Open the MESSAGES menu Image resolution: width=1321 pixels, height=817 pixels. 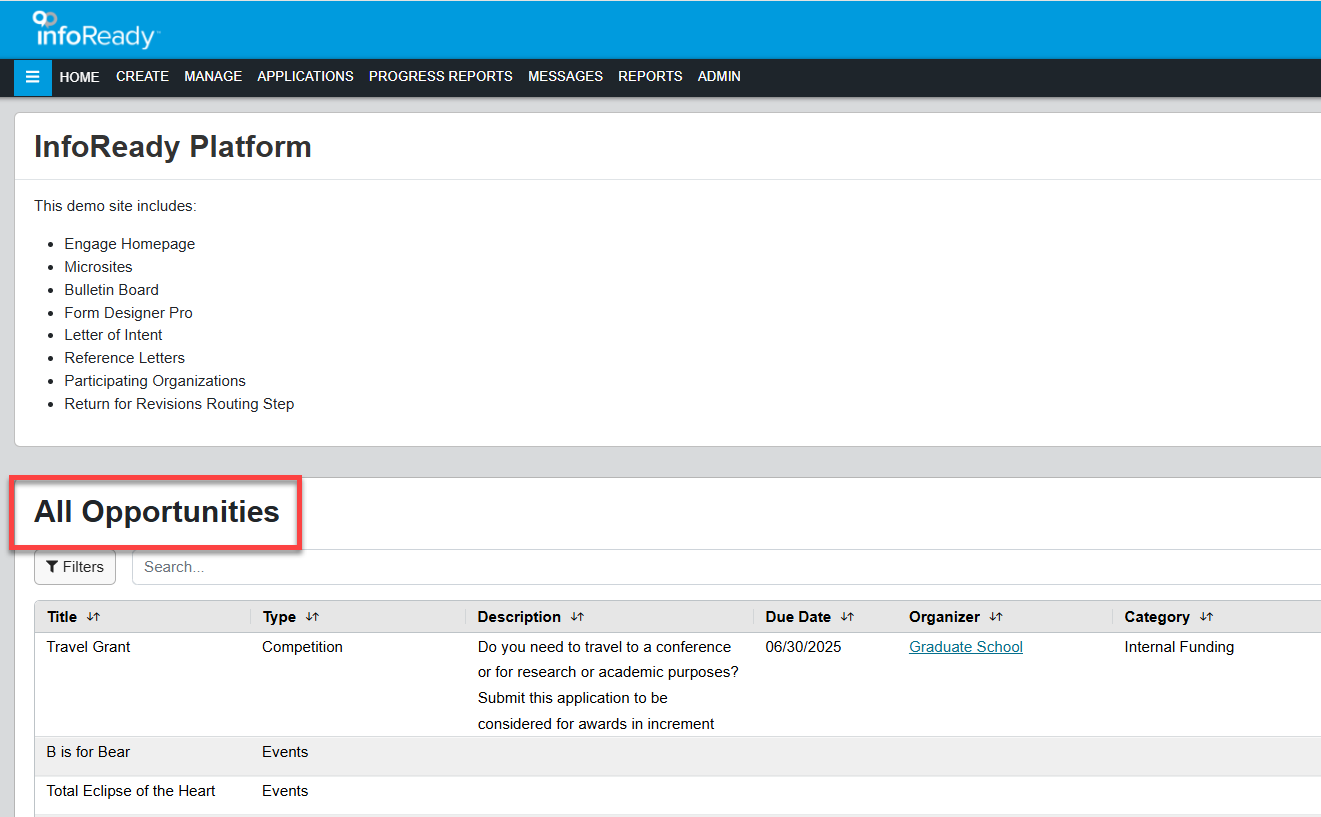(565, 77)
